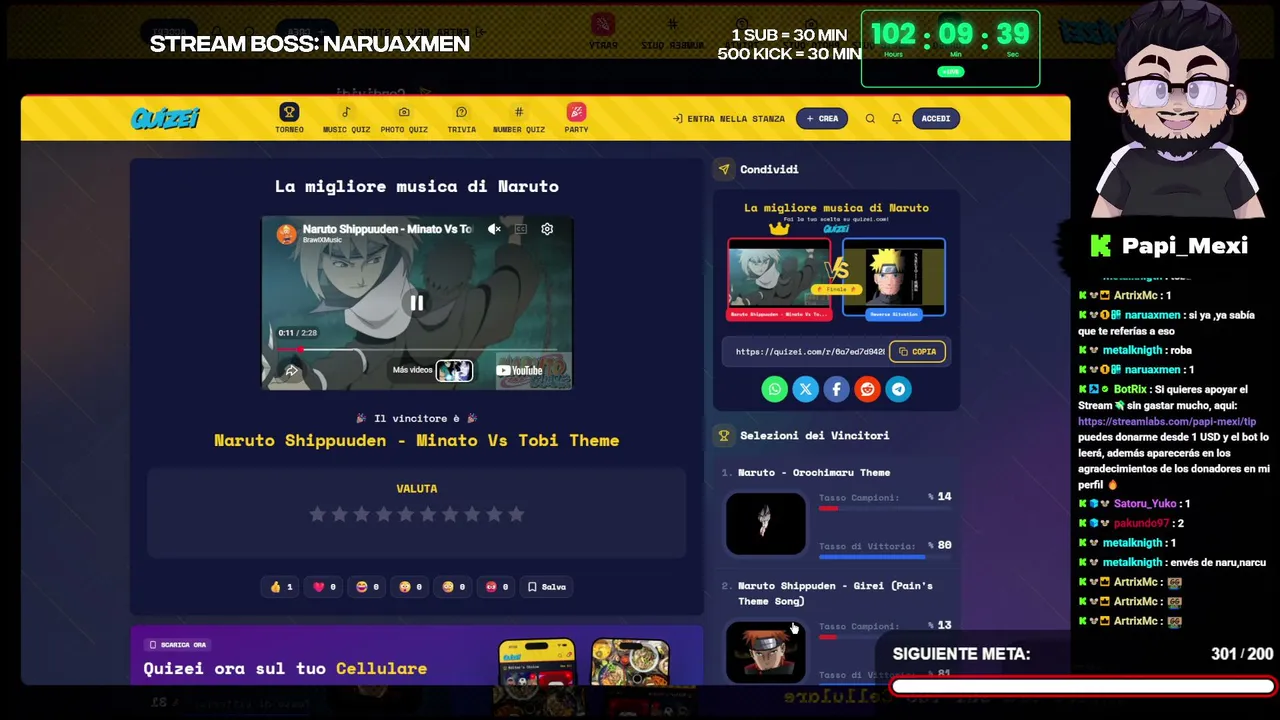The width and height of the screenshot is (1280, 720).
Task: Open the Photo Quiz section
Action: [x=404, y=118]
